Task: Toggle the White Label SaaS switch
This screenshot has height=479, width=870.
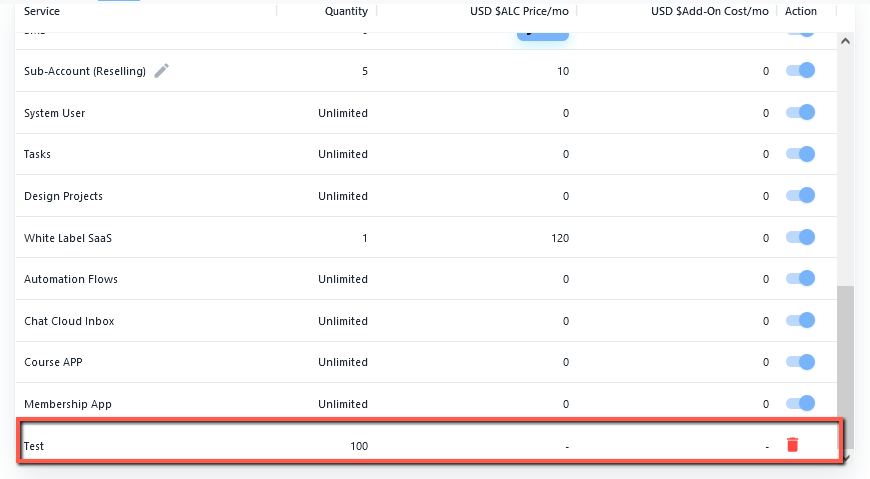Action: (801, 238)
